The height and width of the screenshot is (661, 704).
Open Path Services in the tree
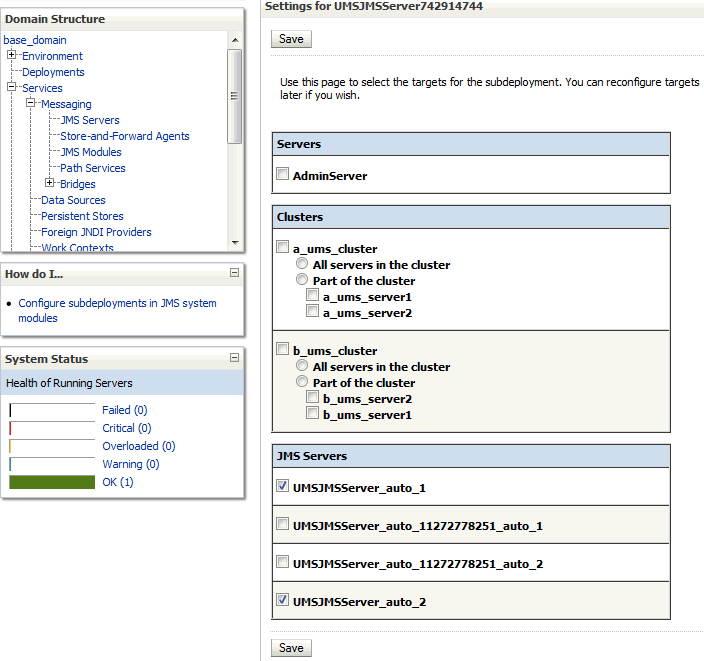click(x=93, y=168)
